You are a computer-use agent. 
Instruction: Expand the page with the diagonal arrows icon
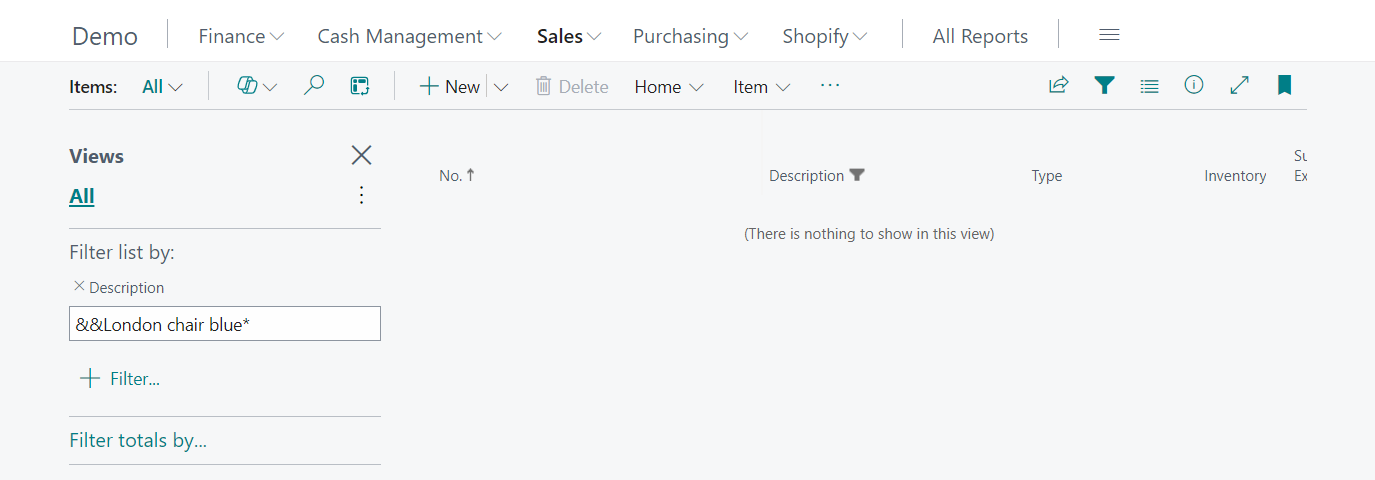pyautogui.click(x=1239, y=86)
